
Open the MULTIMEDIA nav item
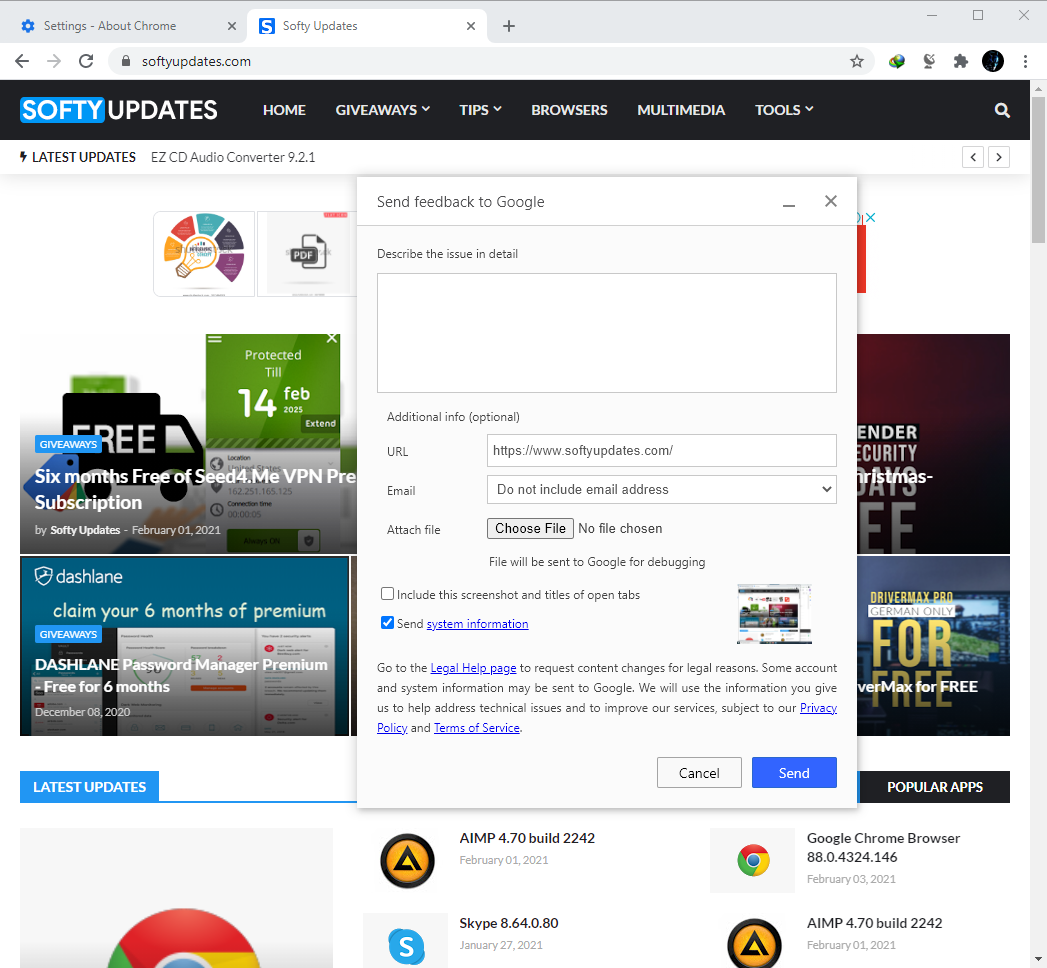(x=681, y=110)
